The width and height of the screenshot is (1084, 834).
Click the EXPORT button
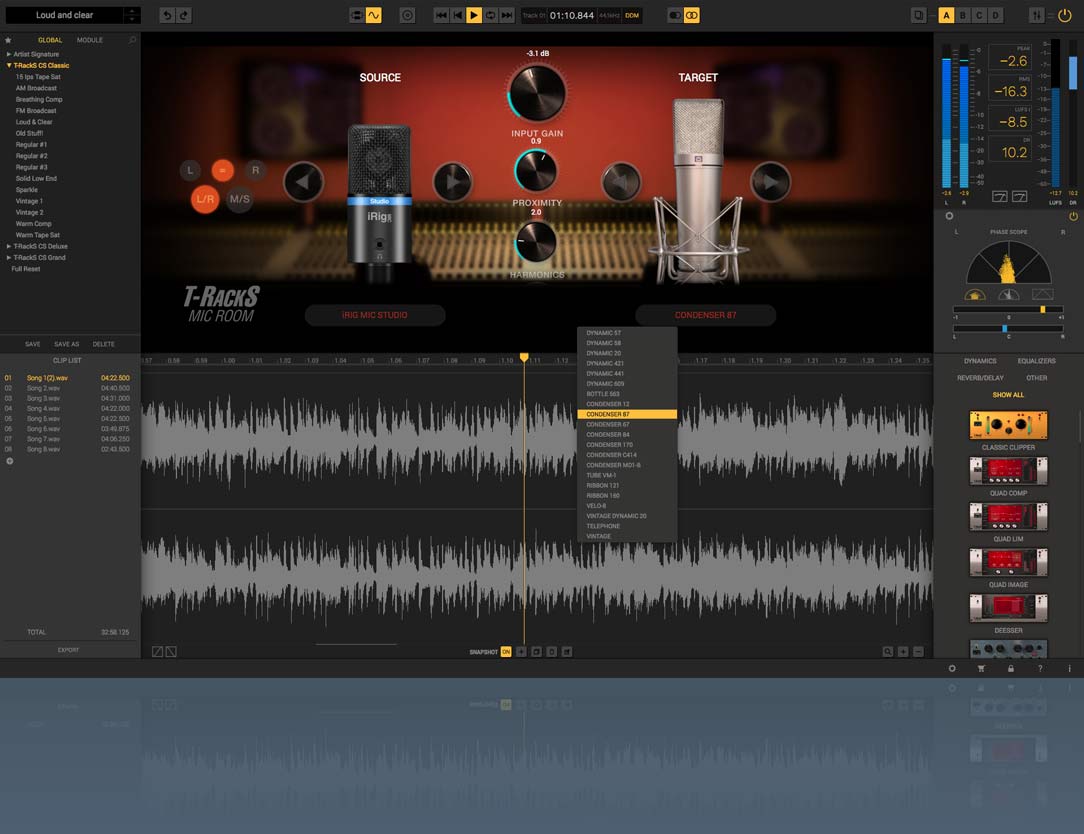(69, 649)
